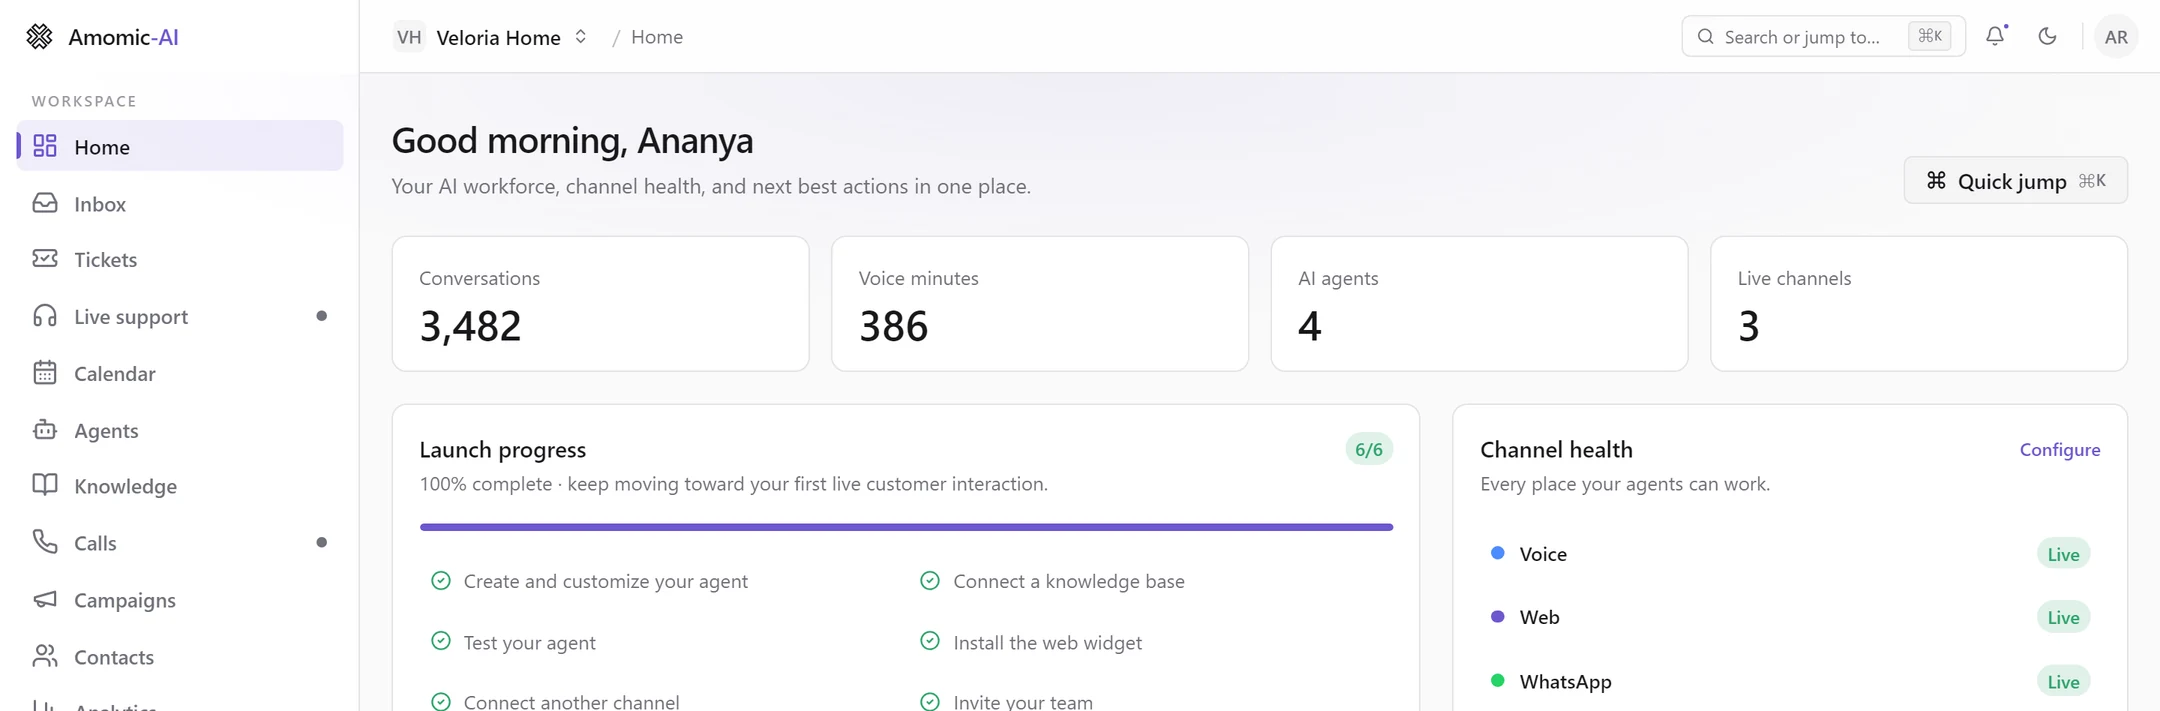
Task: Select the Agents robot icon
Action: point(45,430)
